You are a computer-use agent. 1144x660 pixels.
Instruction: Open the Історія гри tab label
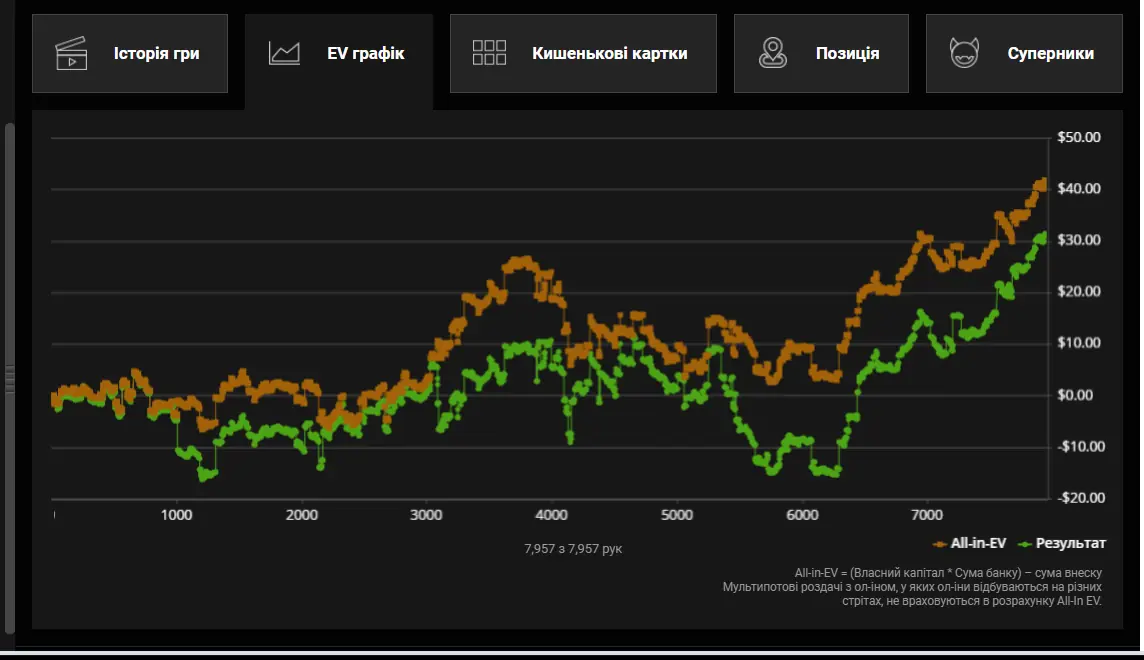156,53
